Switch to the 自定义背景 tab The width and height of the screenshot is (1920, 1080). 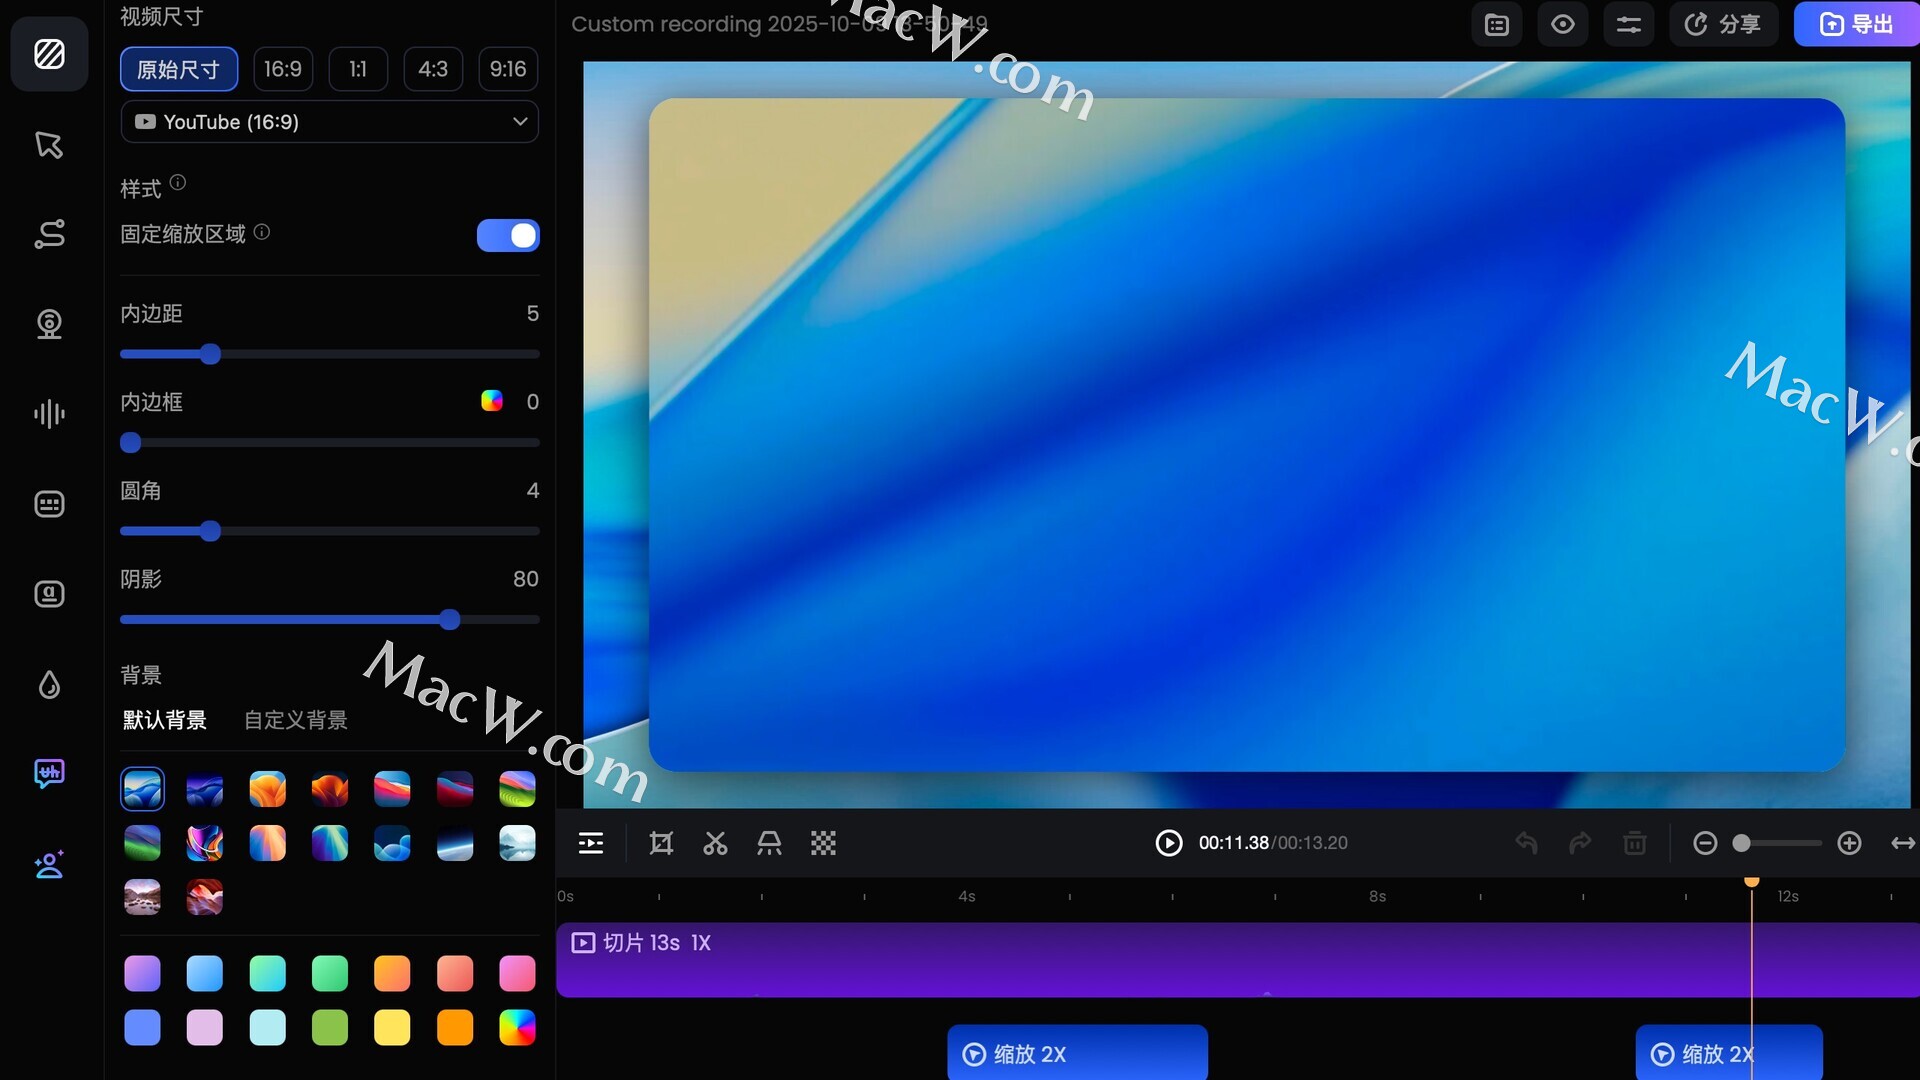[x=296, y=720]
